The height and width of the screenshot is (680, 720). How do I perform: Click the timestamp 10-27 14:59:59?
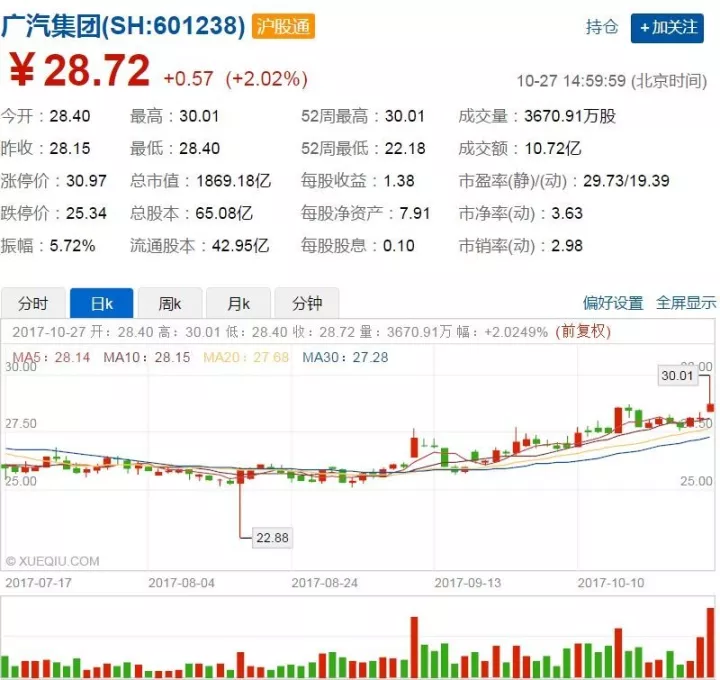pos(571,81)
